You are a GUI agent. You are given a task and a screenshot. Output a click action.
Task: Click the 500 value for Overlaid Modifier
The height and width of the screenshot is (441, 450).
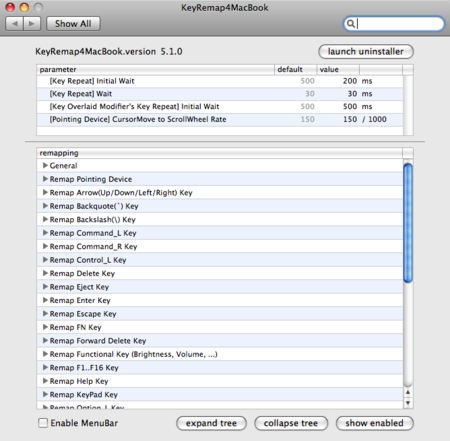[350, 107]
